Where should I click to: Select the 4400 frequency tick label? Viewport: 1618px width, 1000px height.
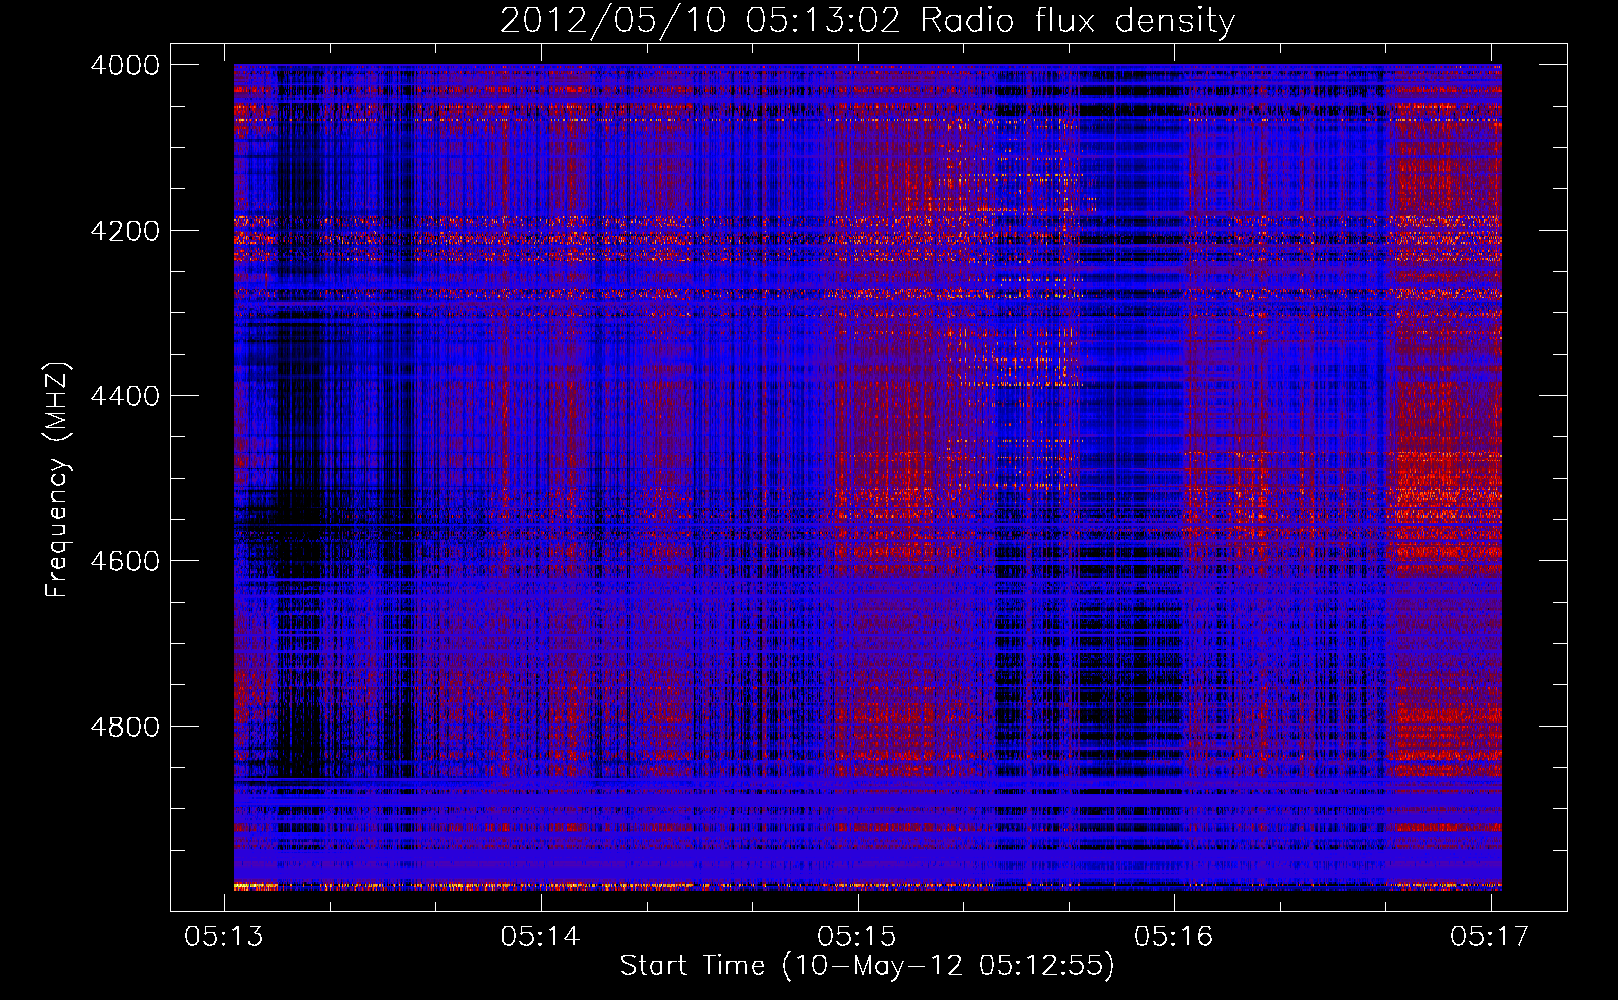pyautogui.click(x=125, y=396)
